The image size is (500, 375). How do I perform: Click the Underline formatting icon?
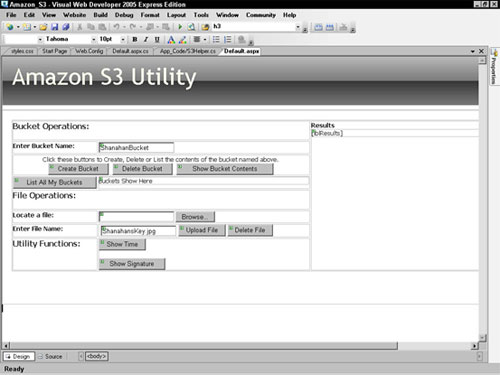[157, 39]
